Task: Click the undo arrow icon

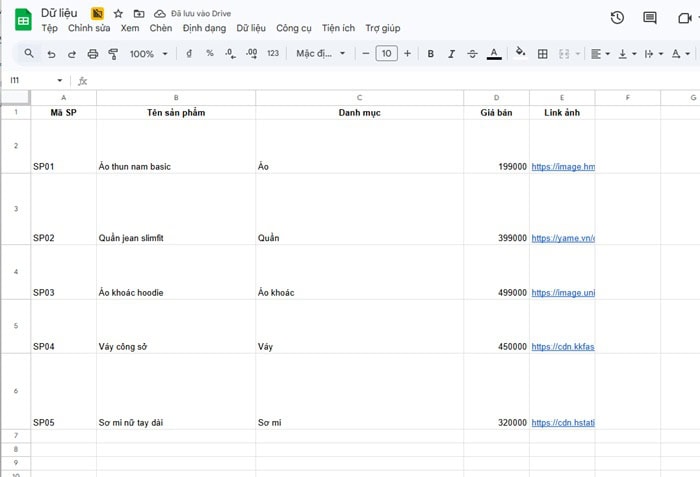Action: click(x=51, y=54)
